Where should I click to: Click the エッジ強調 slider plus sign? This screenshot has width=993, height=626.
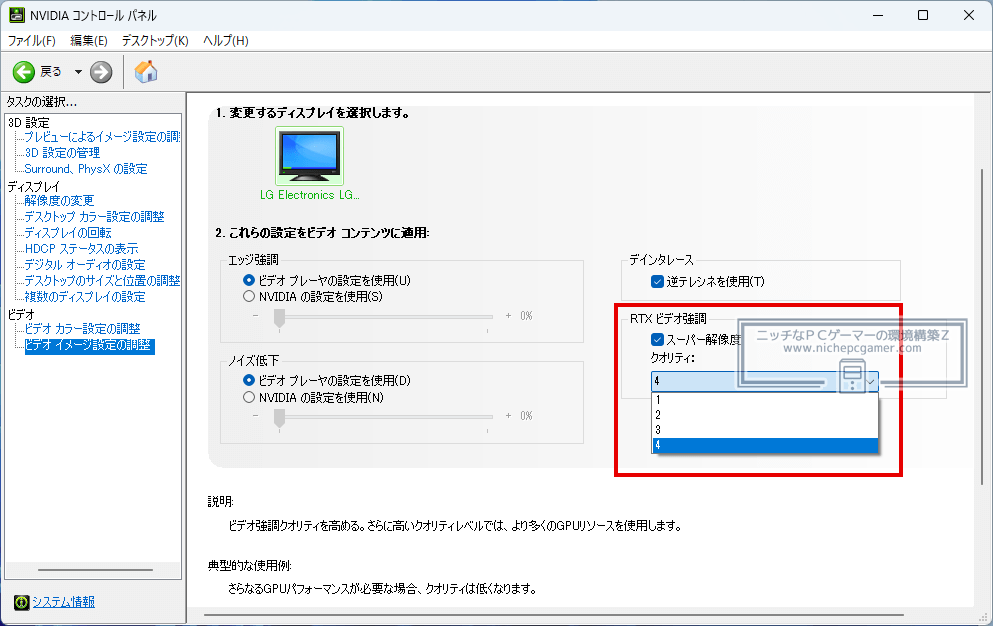pyautogui.click(x=508, y=316)
